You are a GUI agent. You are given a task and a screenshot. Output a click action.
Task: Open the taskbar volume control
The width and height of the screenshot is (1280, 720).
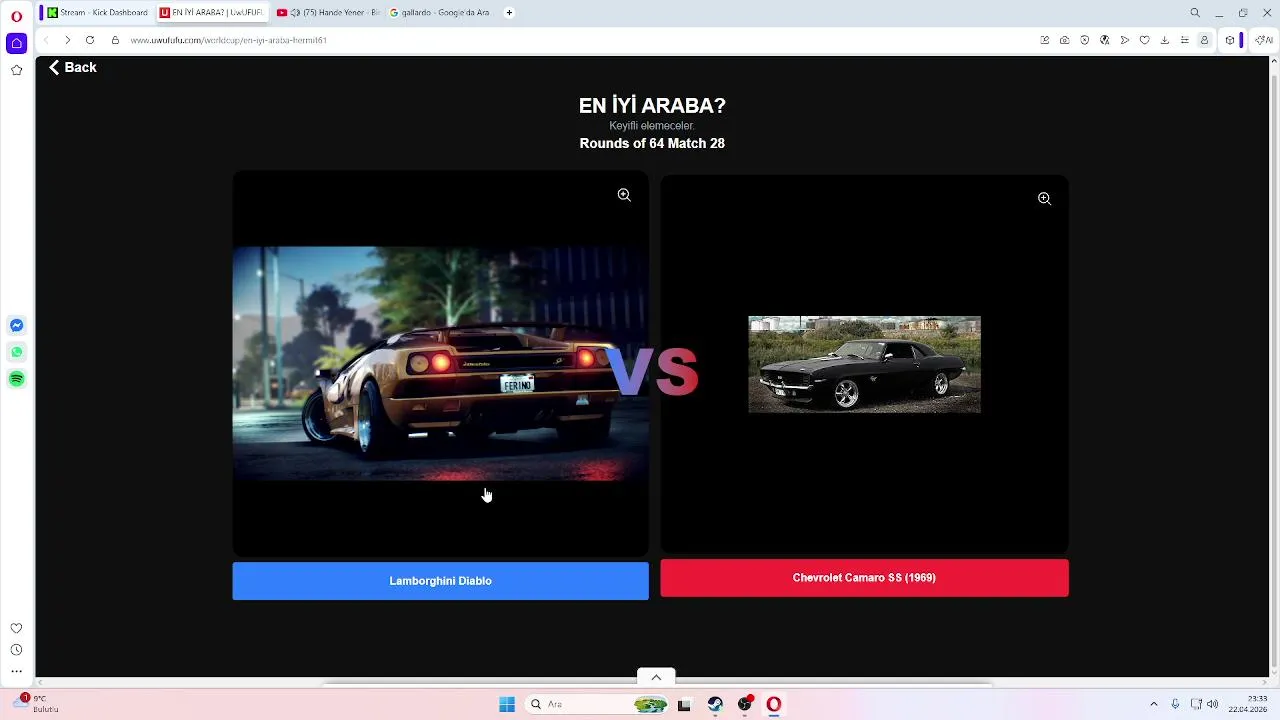pos(1213,704)
